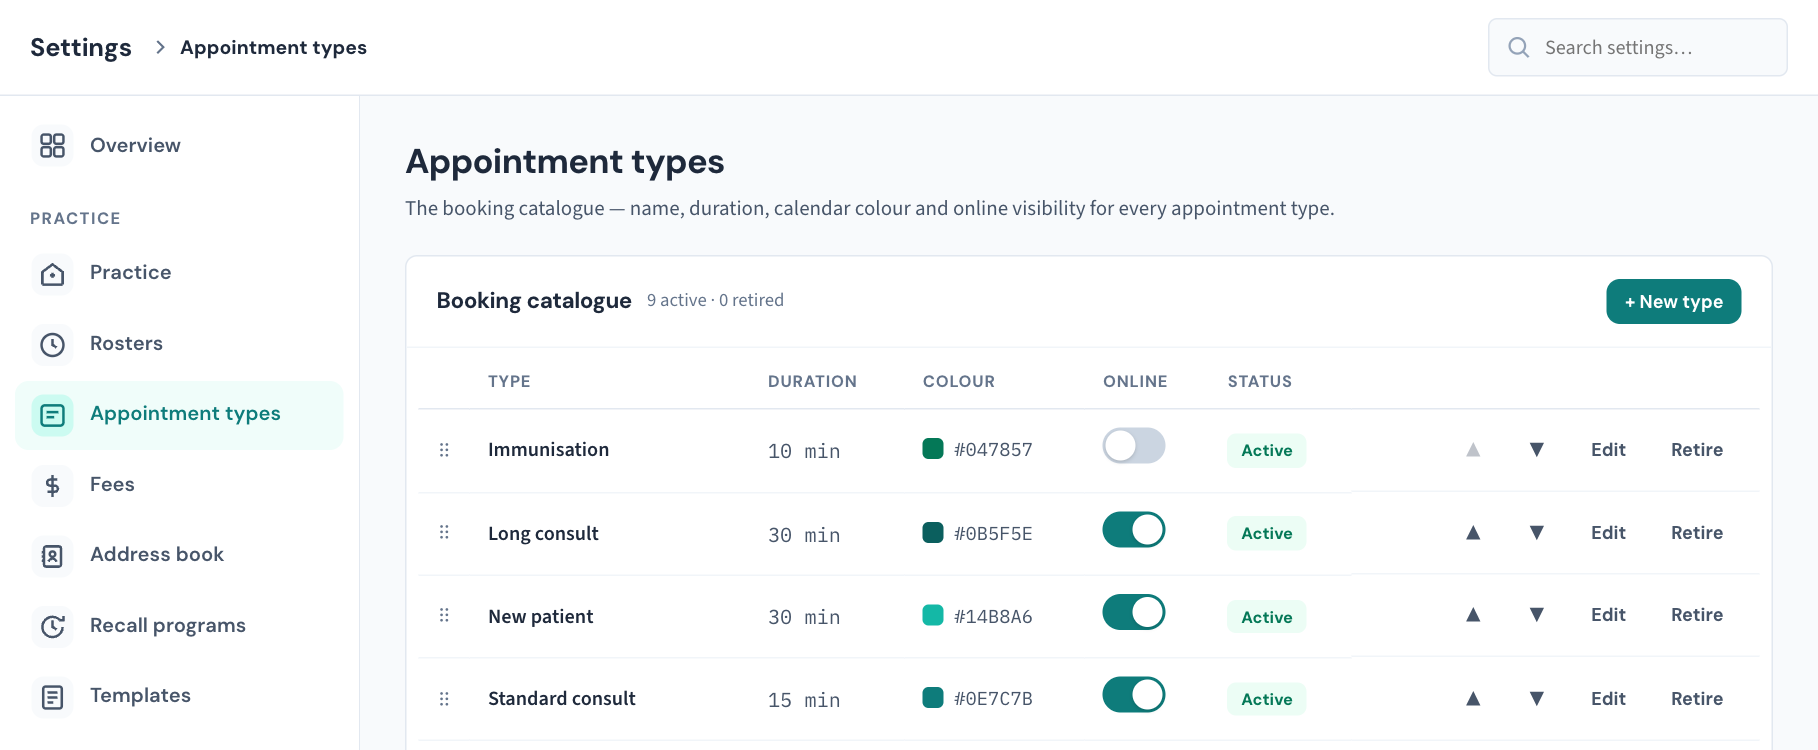Edit the Long consult type
Image resolution: width=1818 pixels, height=750 pixels.
[1608, 533]
